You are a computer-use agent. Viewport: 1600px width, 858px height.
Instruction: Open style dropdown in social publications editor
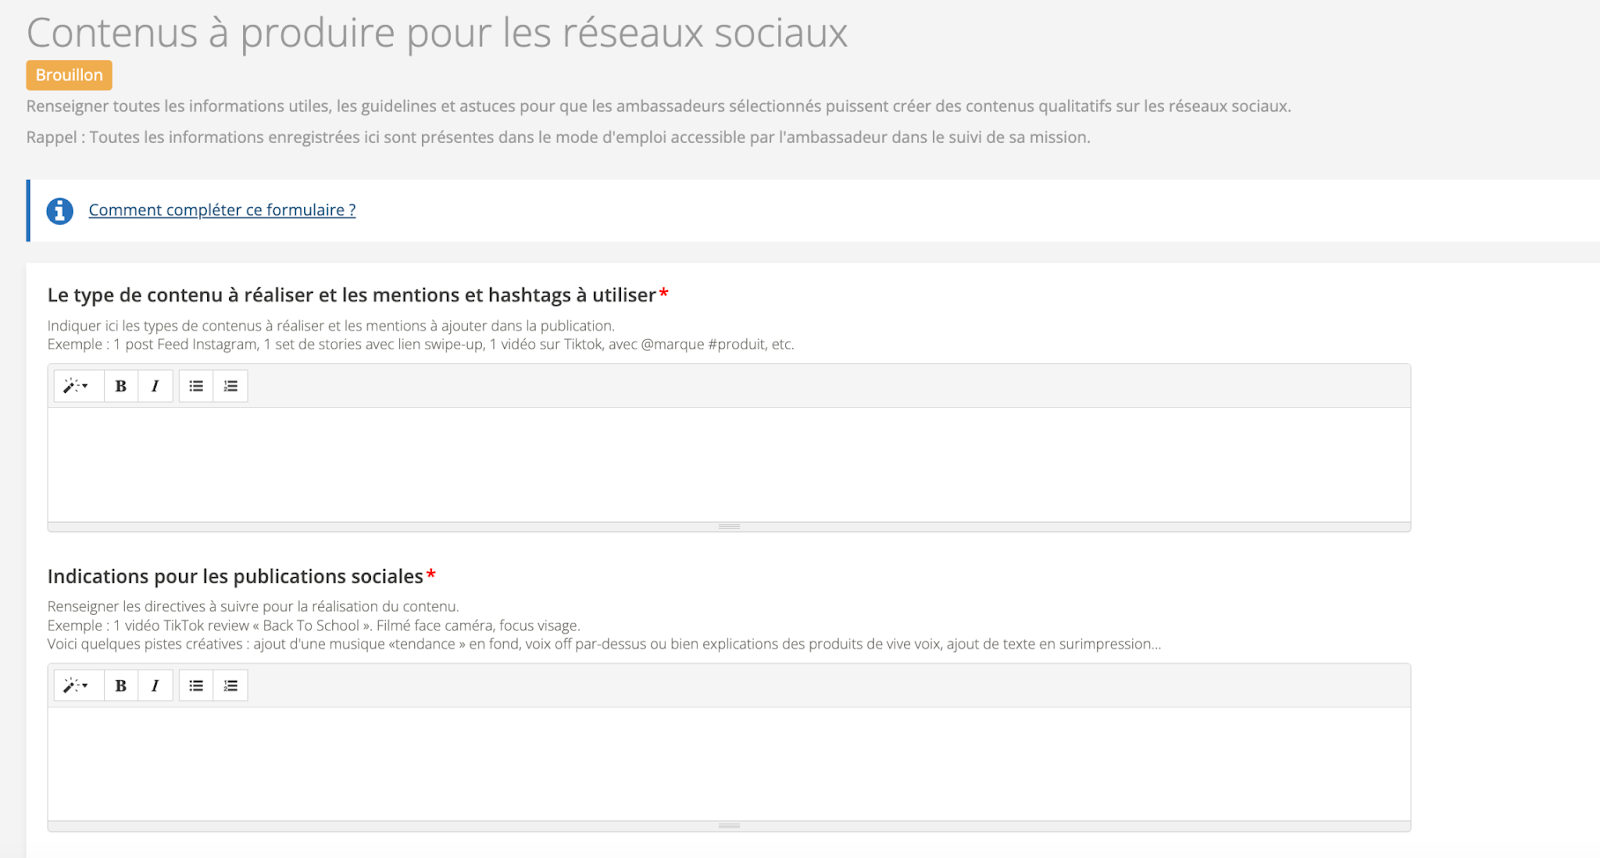[x=77, y=686]
